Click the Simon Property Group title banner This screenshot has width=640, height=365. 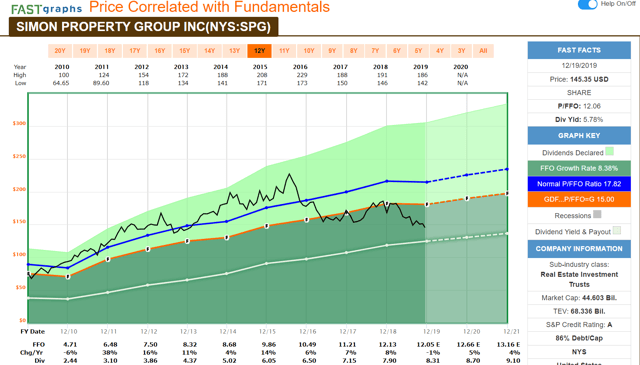143,27
